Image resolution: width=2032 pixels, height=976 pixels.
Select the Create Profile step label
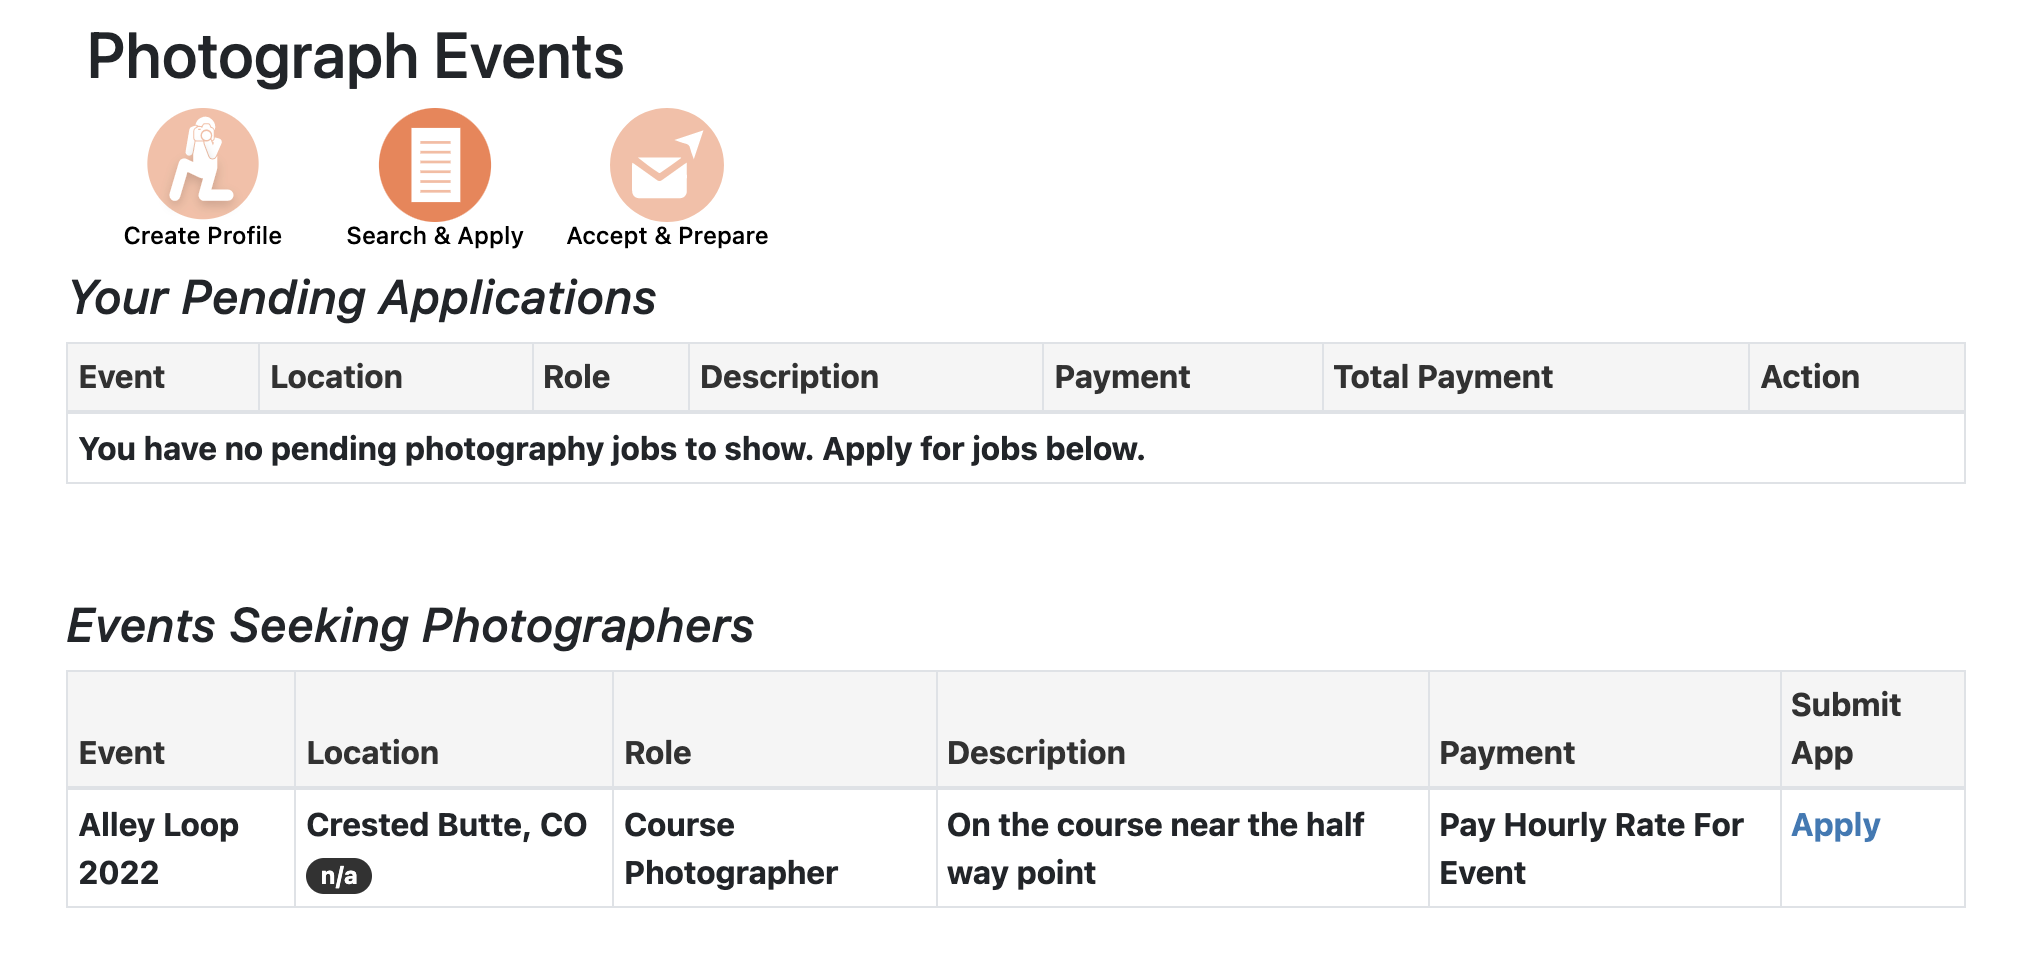point(203,236)
